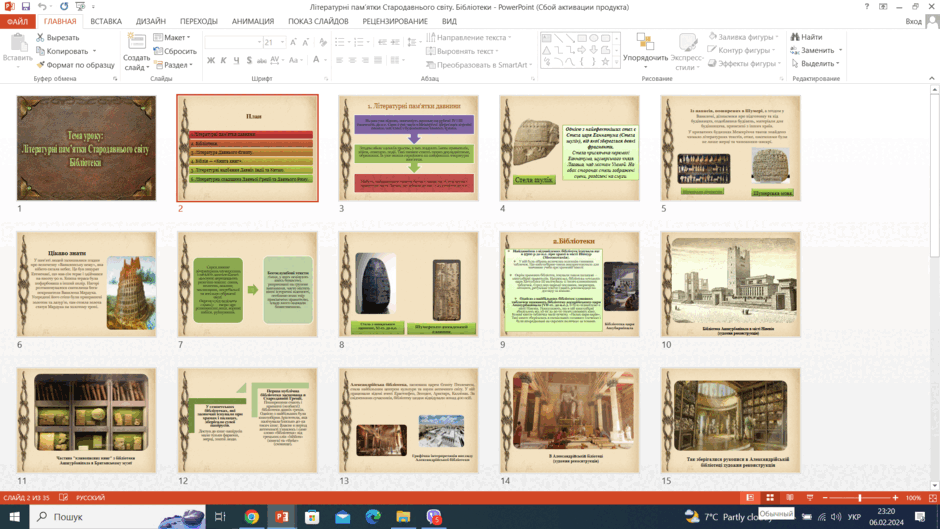This screenshot has height=529, width=940.
Task: Open PowerPoint help question mark
Action: [x=866, y=7]
